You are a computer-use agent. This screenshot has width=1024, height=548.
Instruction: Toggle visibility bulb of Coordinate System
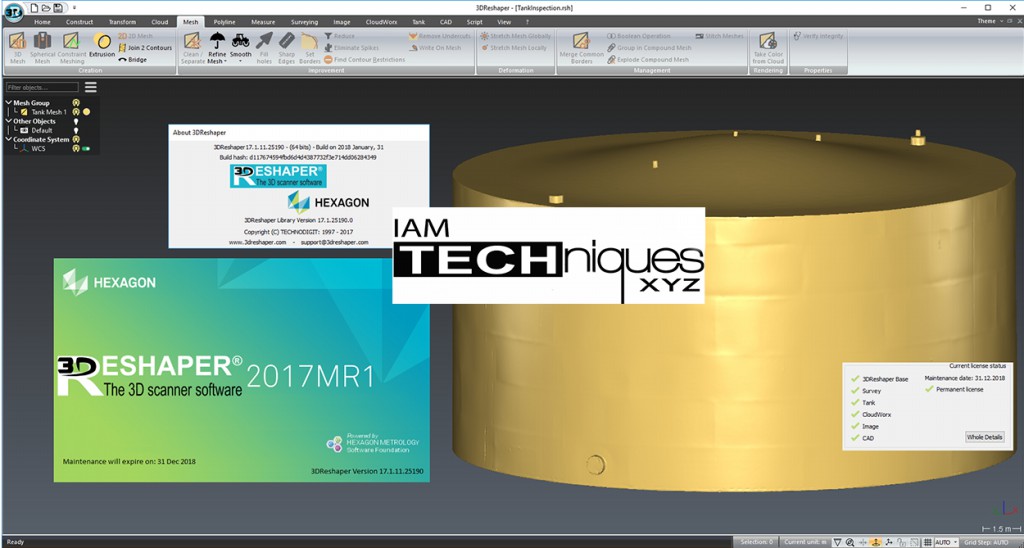pyautogui.click(x=76, y=139)
